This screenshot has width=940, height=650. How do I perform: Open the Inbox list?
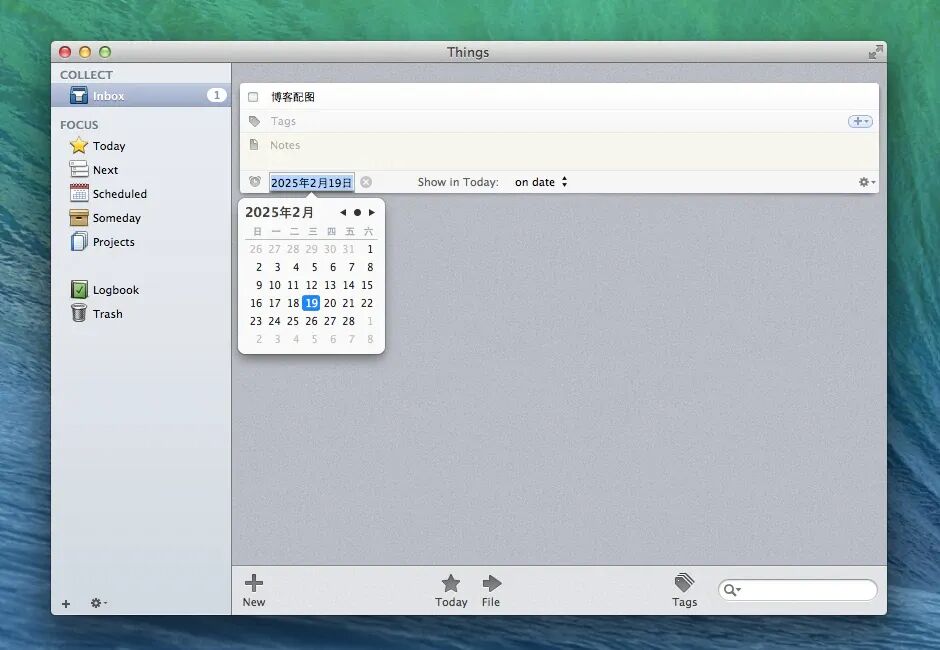[141, 95]
